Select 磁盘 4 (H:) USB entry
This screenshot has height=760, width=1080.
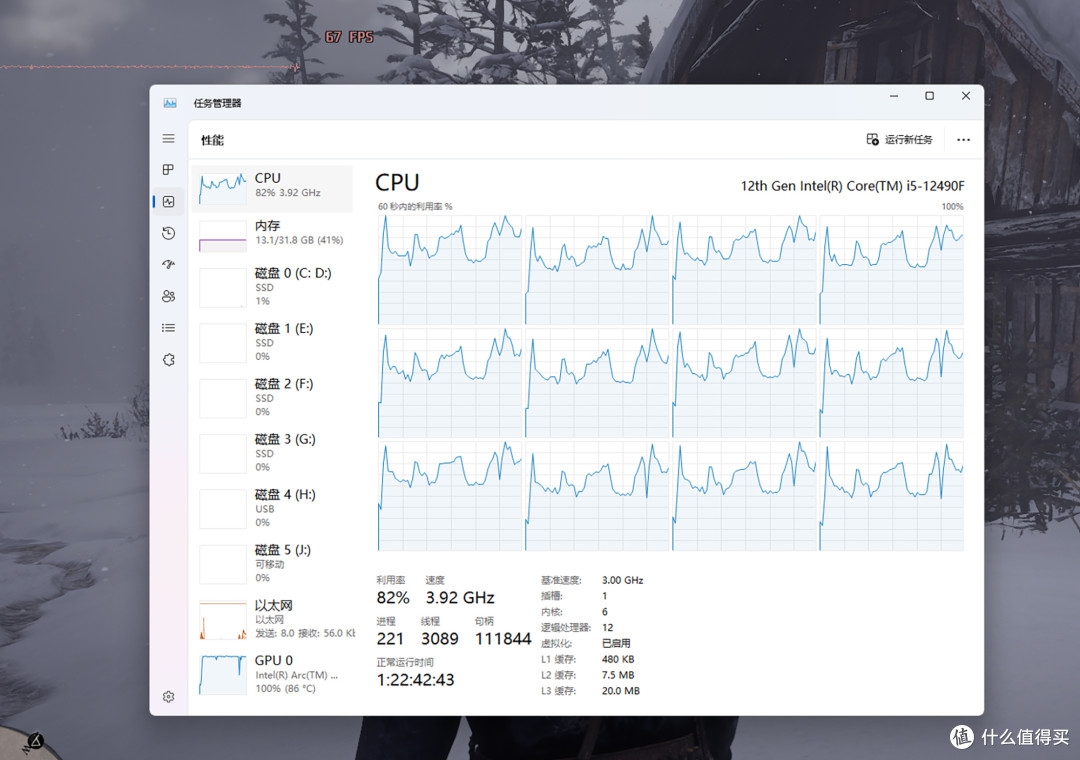[x=272, y=508]
